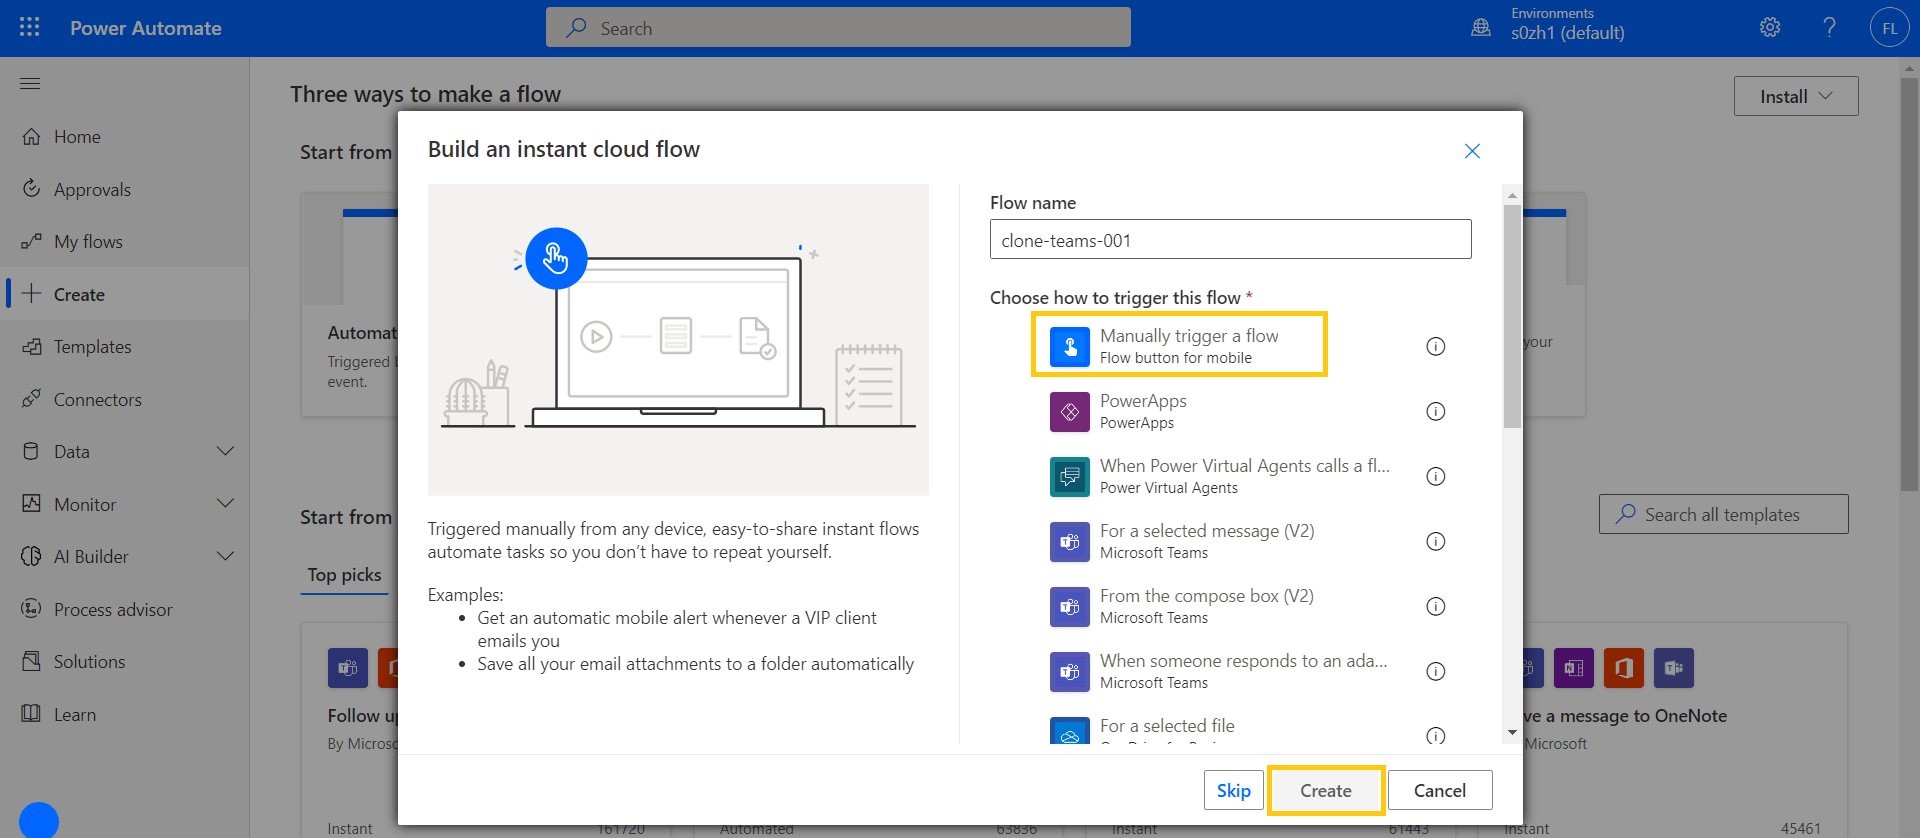Click the Approvals icon in sidebar
This screenshot has width=1920, height=838.
31,188
